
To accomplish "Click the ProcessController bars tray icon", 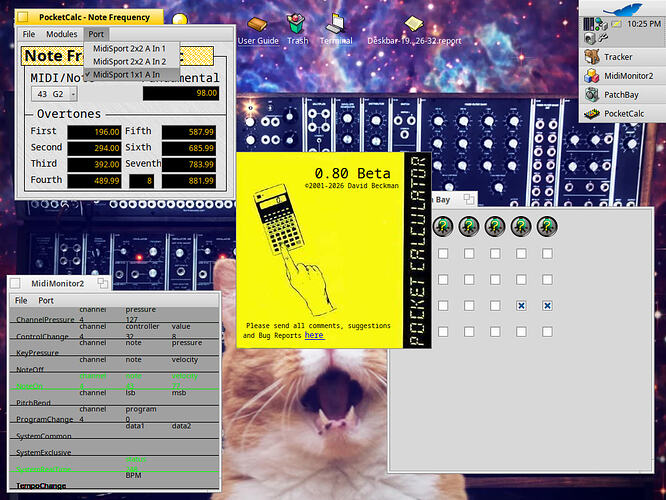I will click(x=588, y=24).
